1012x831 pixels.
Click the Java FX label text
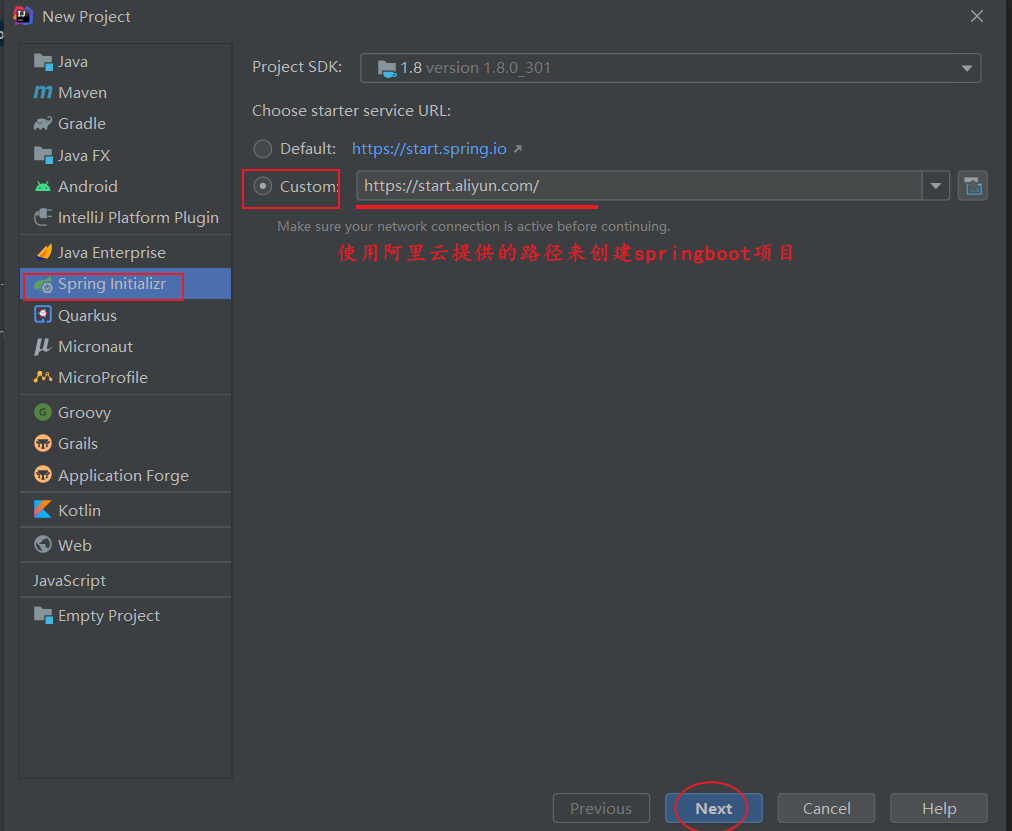[84, 155]
